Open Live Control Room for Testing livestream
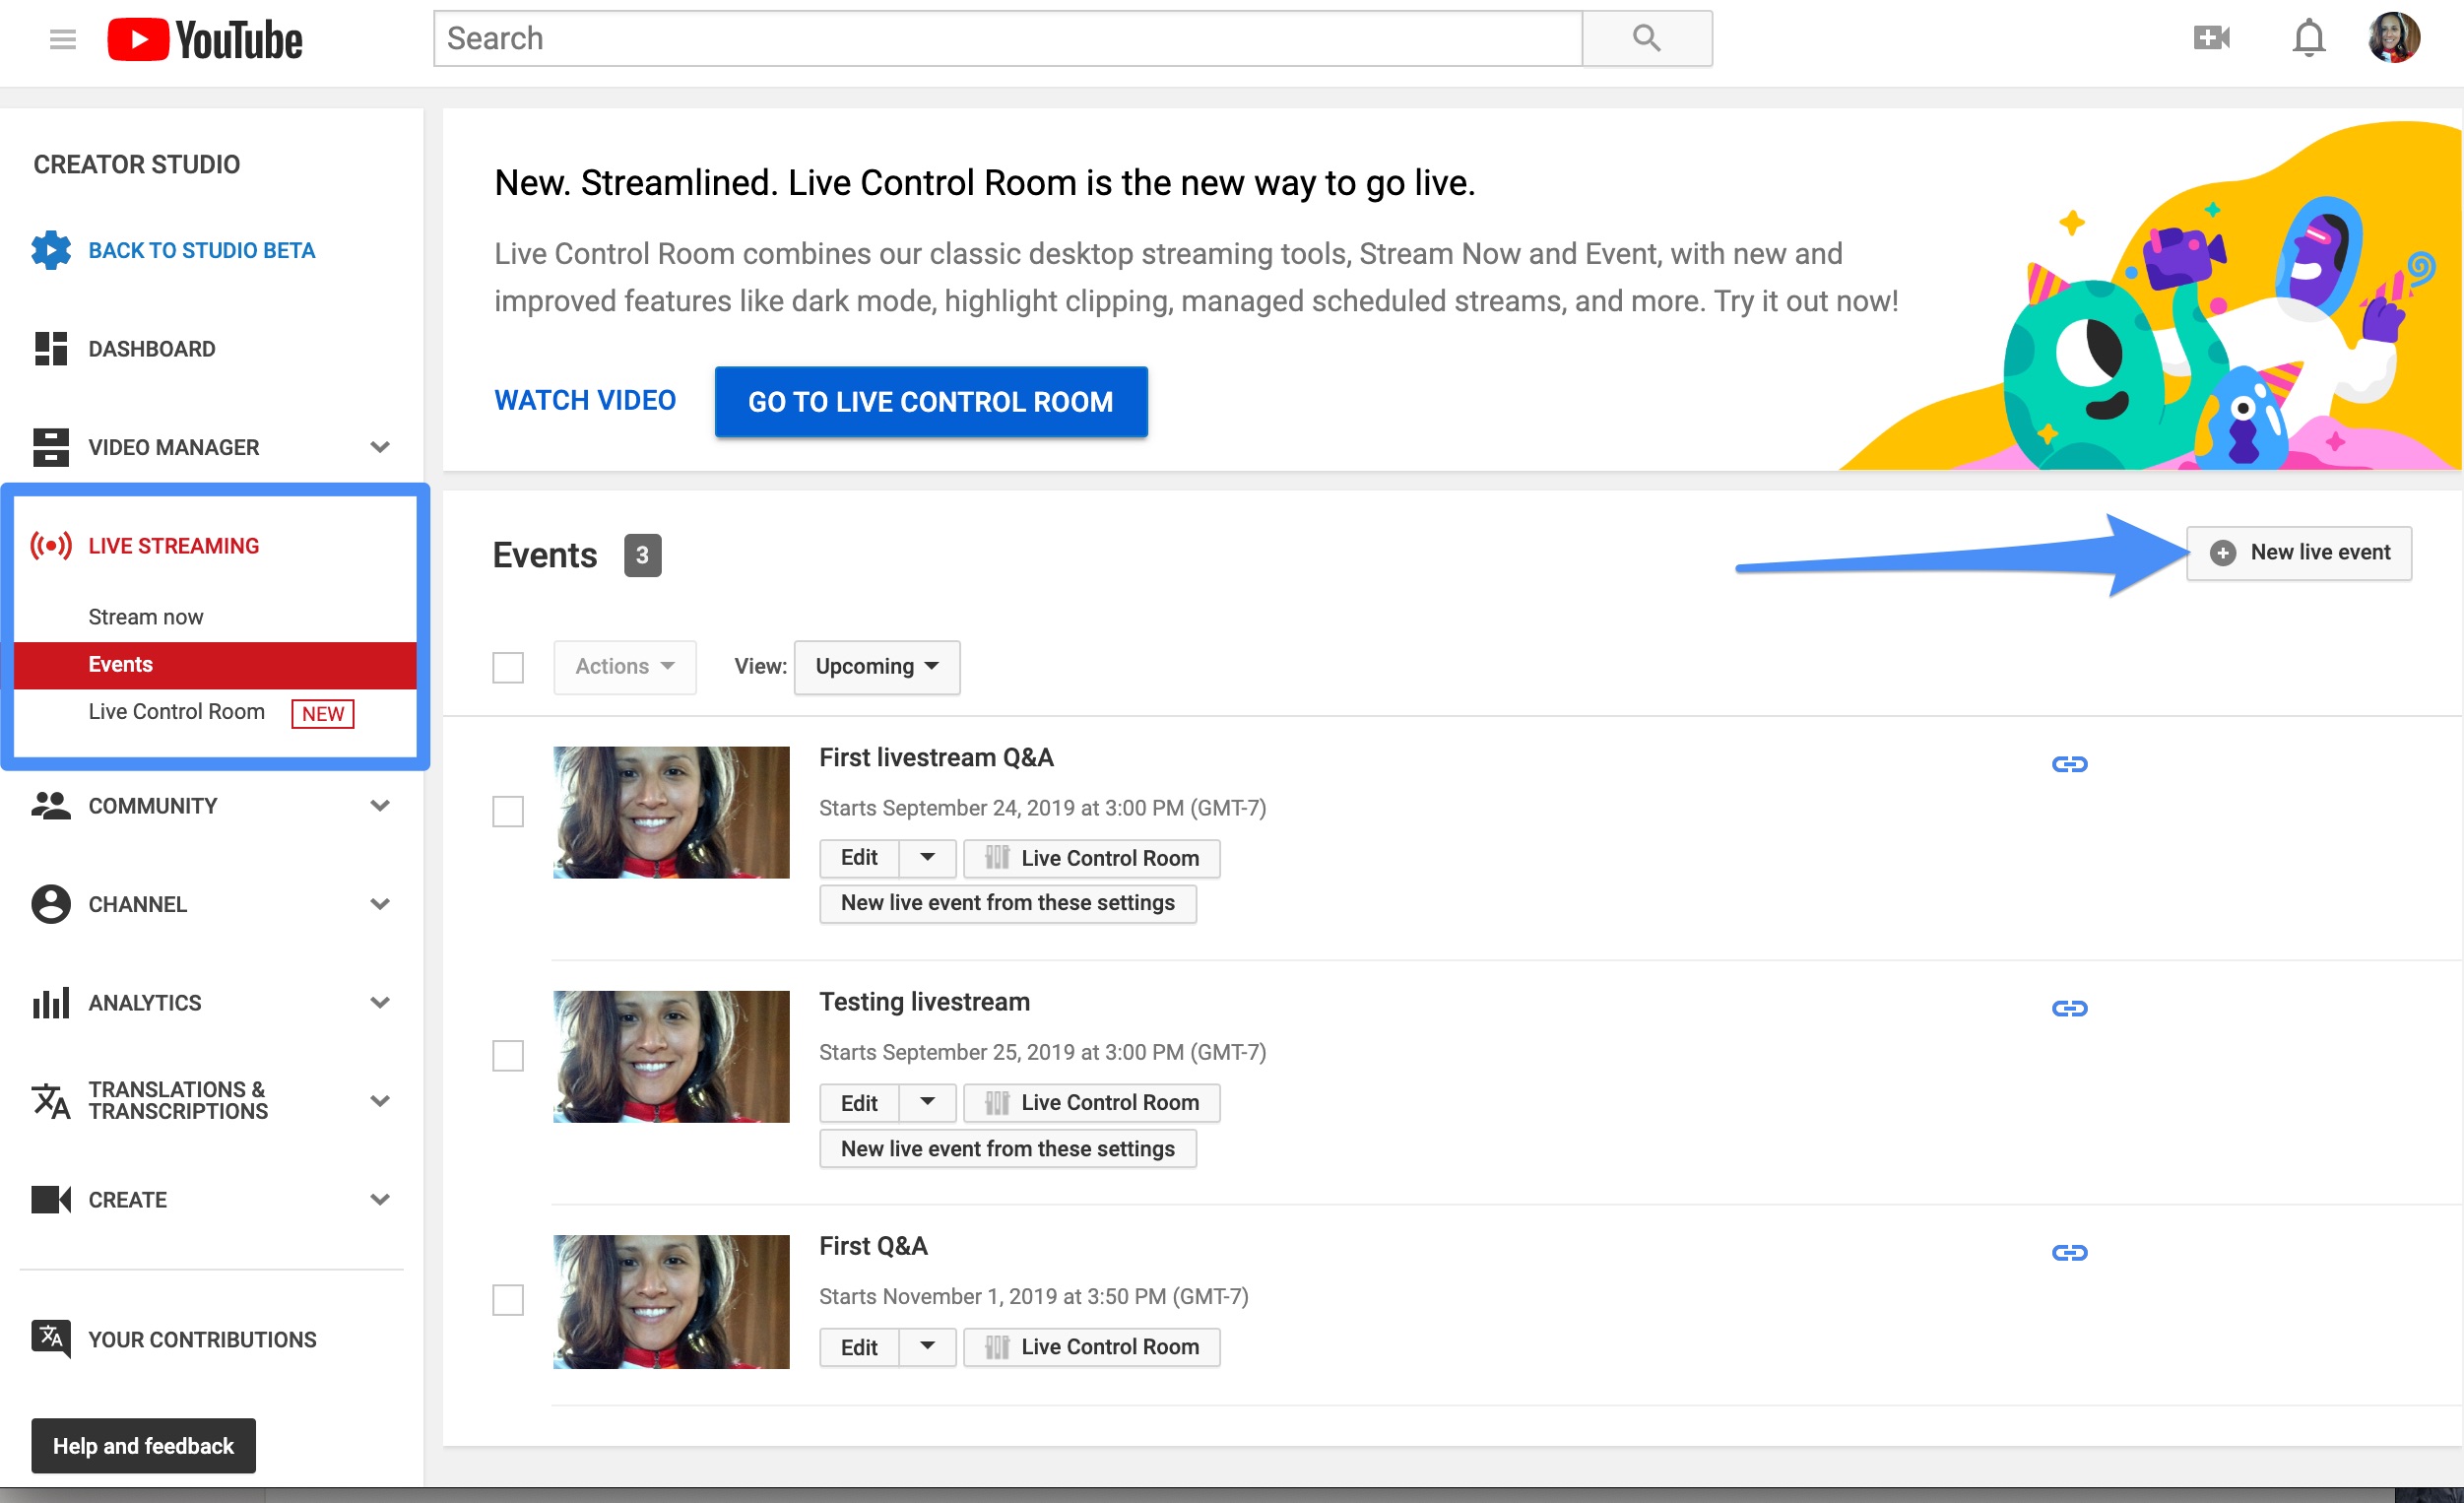This screenshot has width=2464, height=1503. (1092, 1102)
